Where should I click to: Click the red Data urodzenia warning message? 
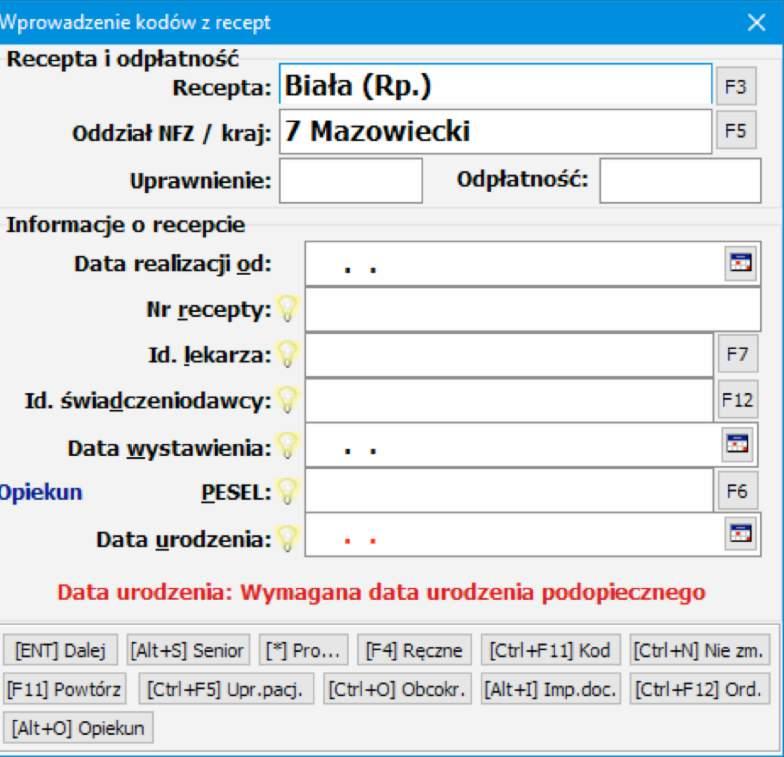382,592
